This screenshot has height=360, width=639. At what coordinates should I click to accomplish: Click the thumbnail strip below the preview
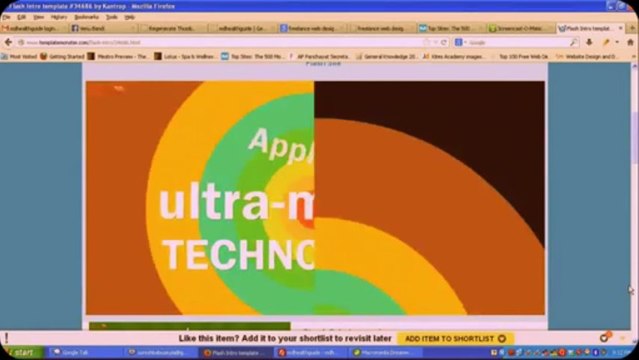[x=189, y=326]
